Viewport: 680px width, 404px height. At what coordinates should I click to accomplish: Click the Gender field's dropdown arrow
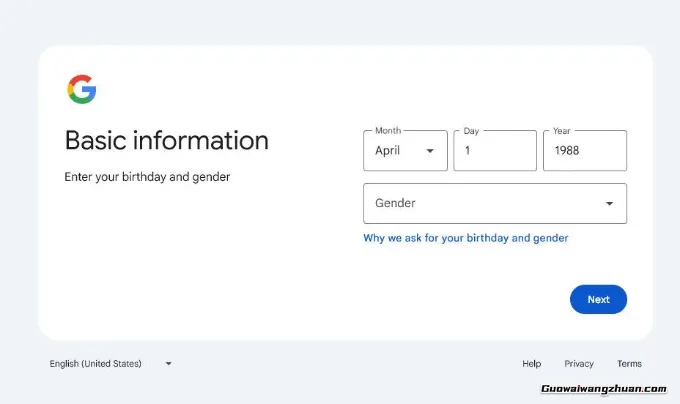pyautogui.click(x=610, y=204)
